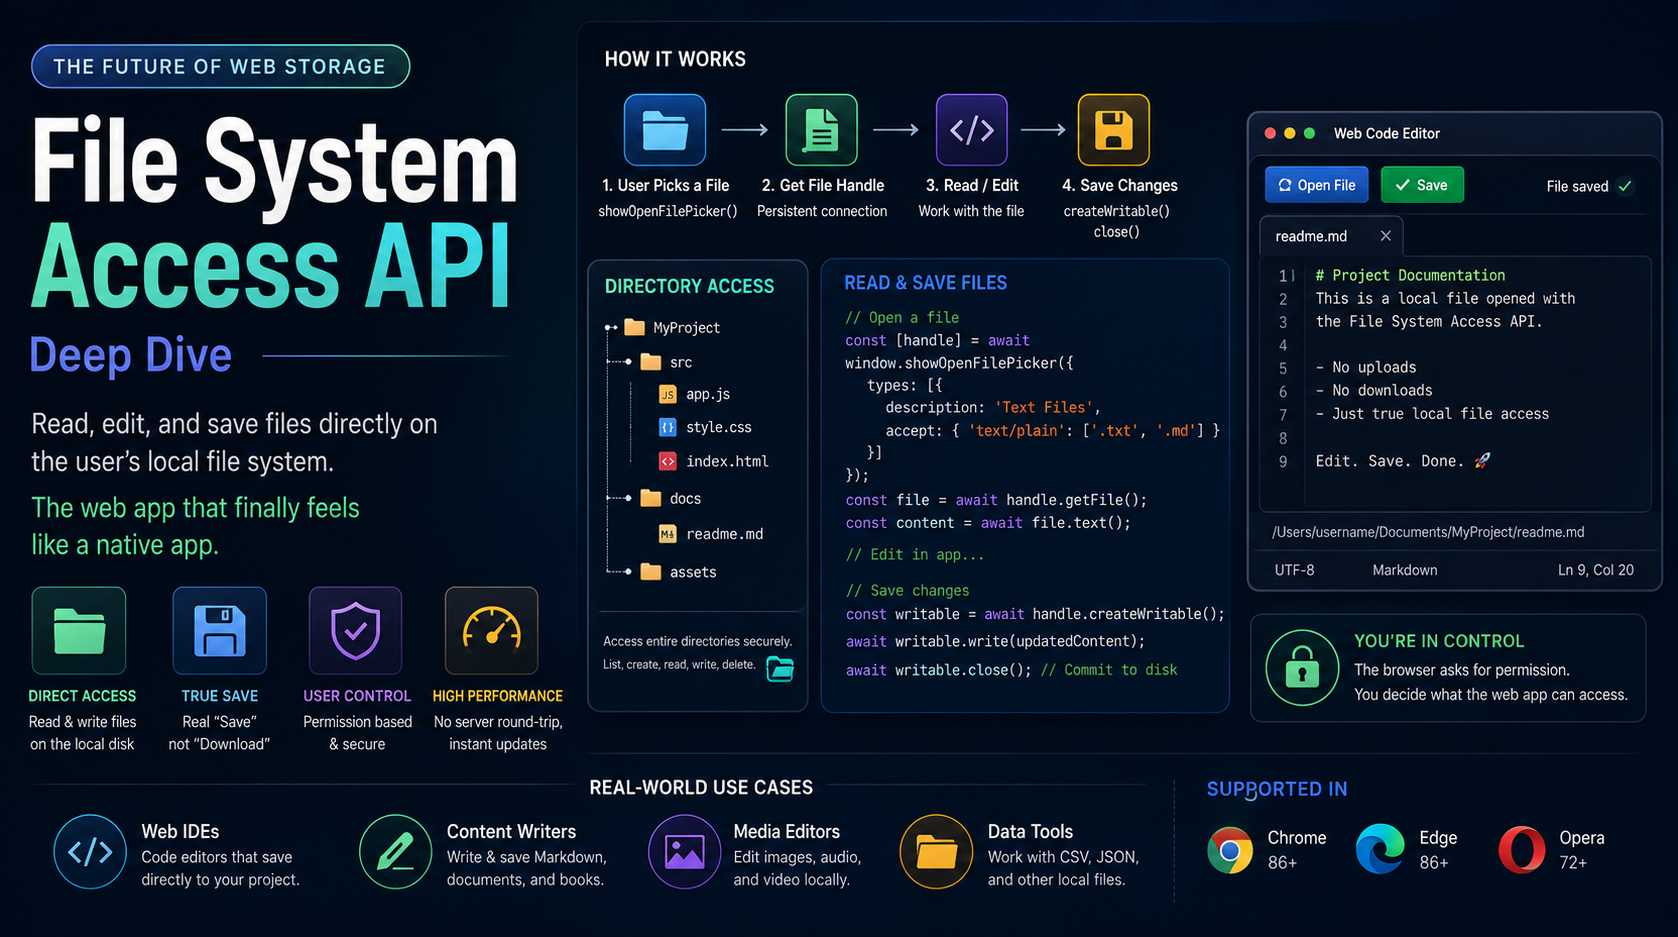Click the file path /Users/username/Documents/MyProject/readme.md
This screenshot has height=937, width=1678.
[1428, 532]
